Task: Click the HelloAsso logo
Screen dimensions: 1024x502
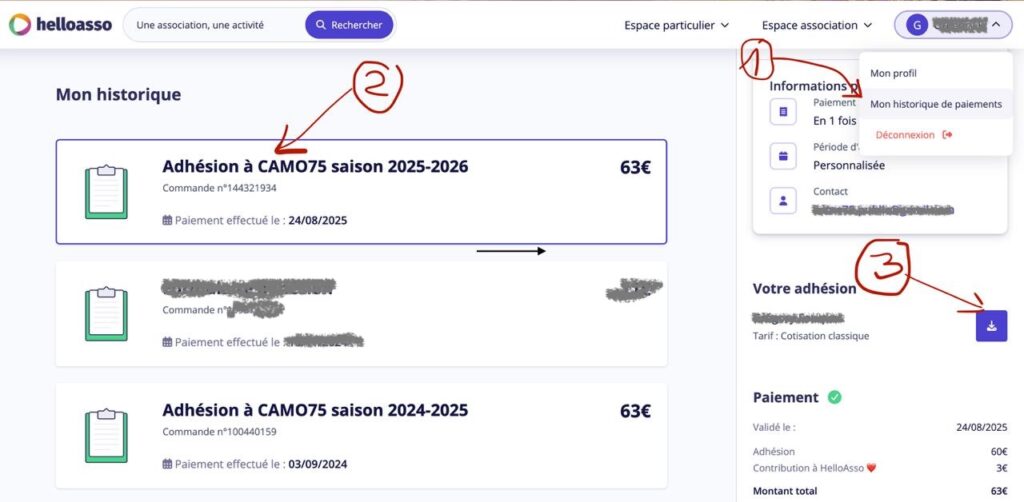Action: click(58, 25)
